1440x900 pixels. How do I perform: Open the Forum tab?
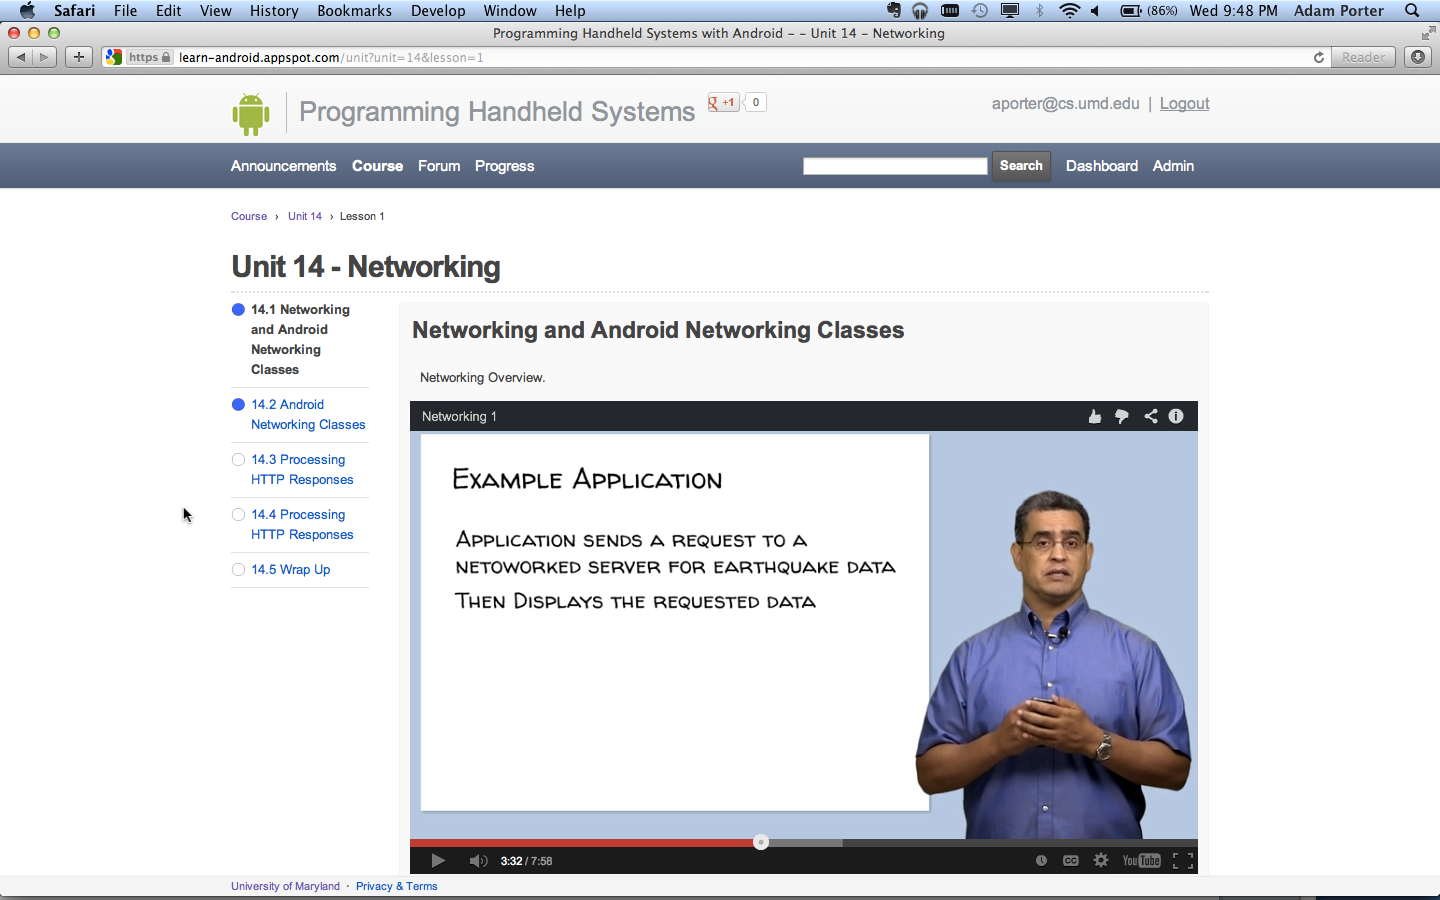pos(439,166)
